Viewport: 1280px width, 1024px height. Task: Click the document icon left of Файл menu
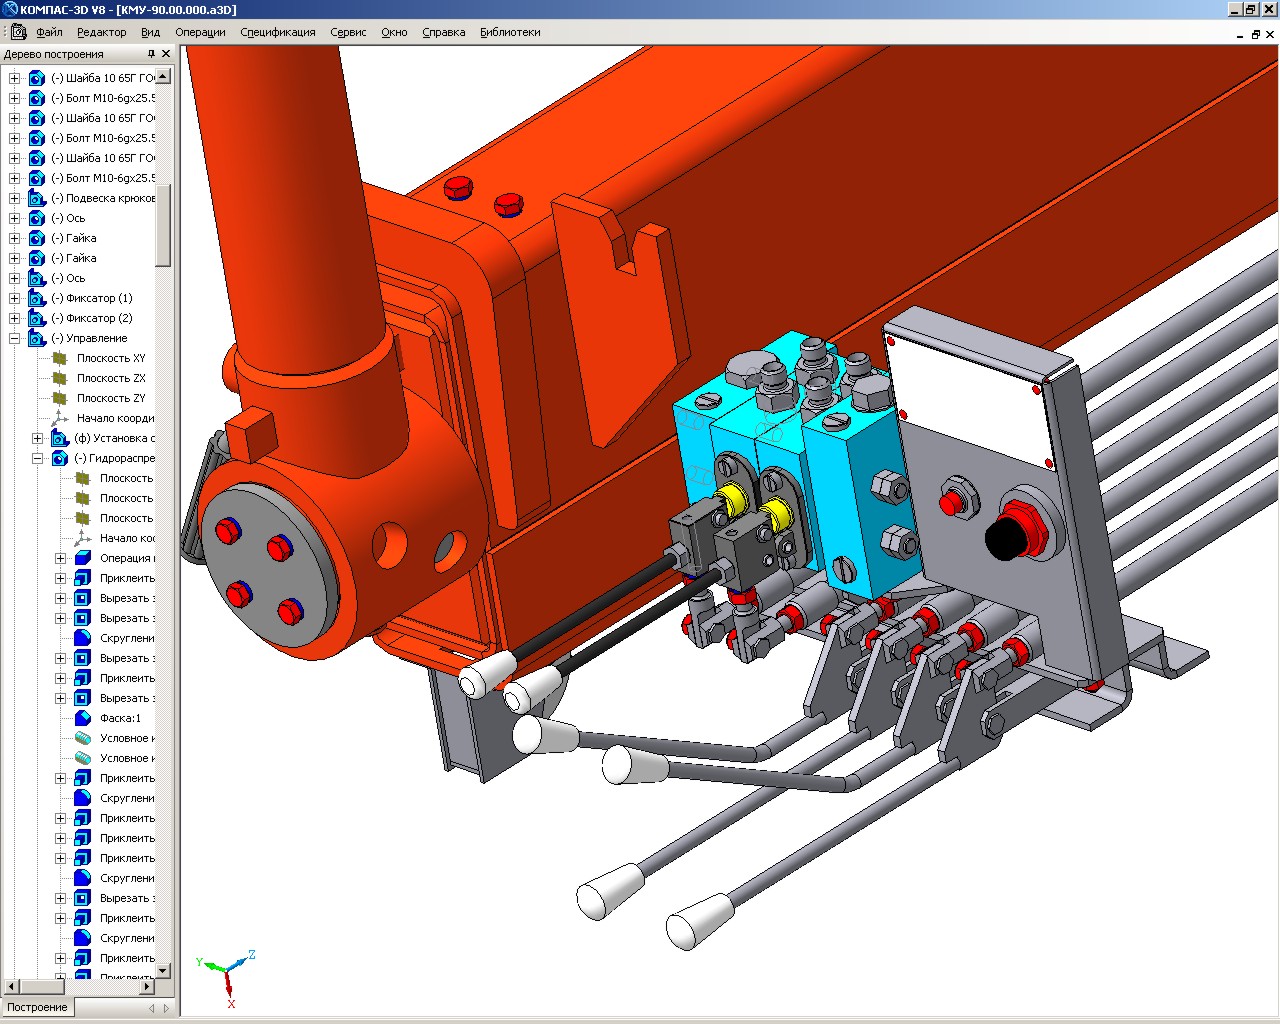(x=19, y=32)
